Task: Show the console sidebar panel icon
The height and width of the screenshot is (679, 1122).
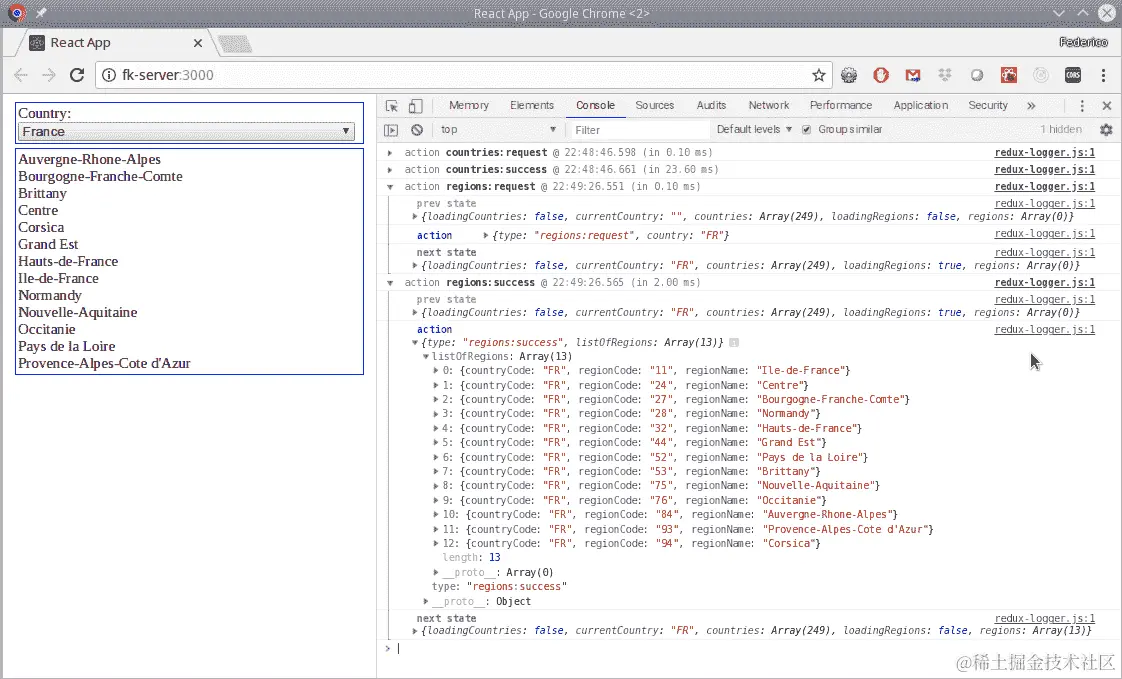Action: pyautogui.click(x=392, y=130)
